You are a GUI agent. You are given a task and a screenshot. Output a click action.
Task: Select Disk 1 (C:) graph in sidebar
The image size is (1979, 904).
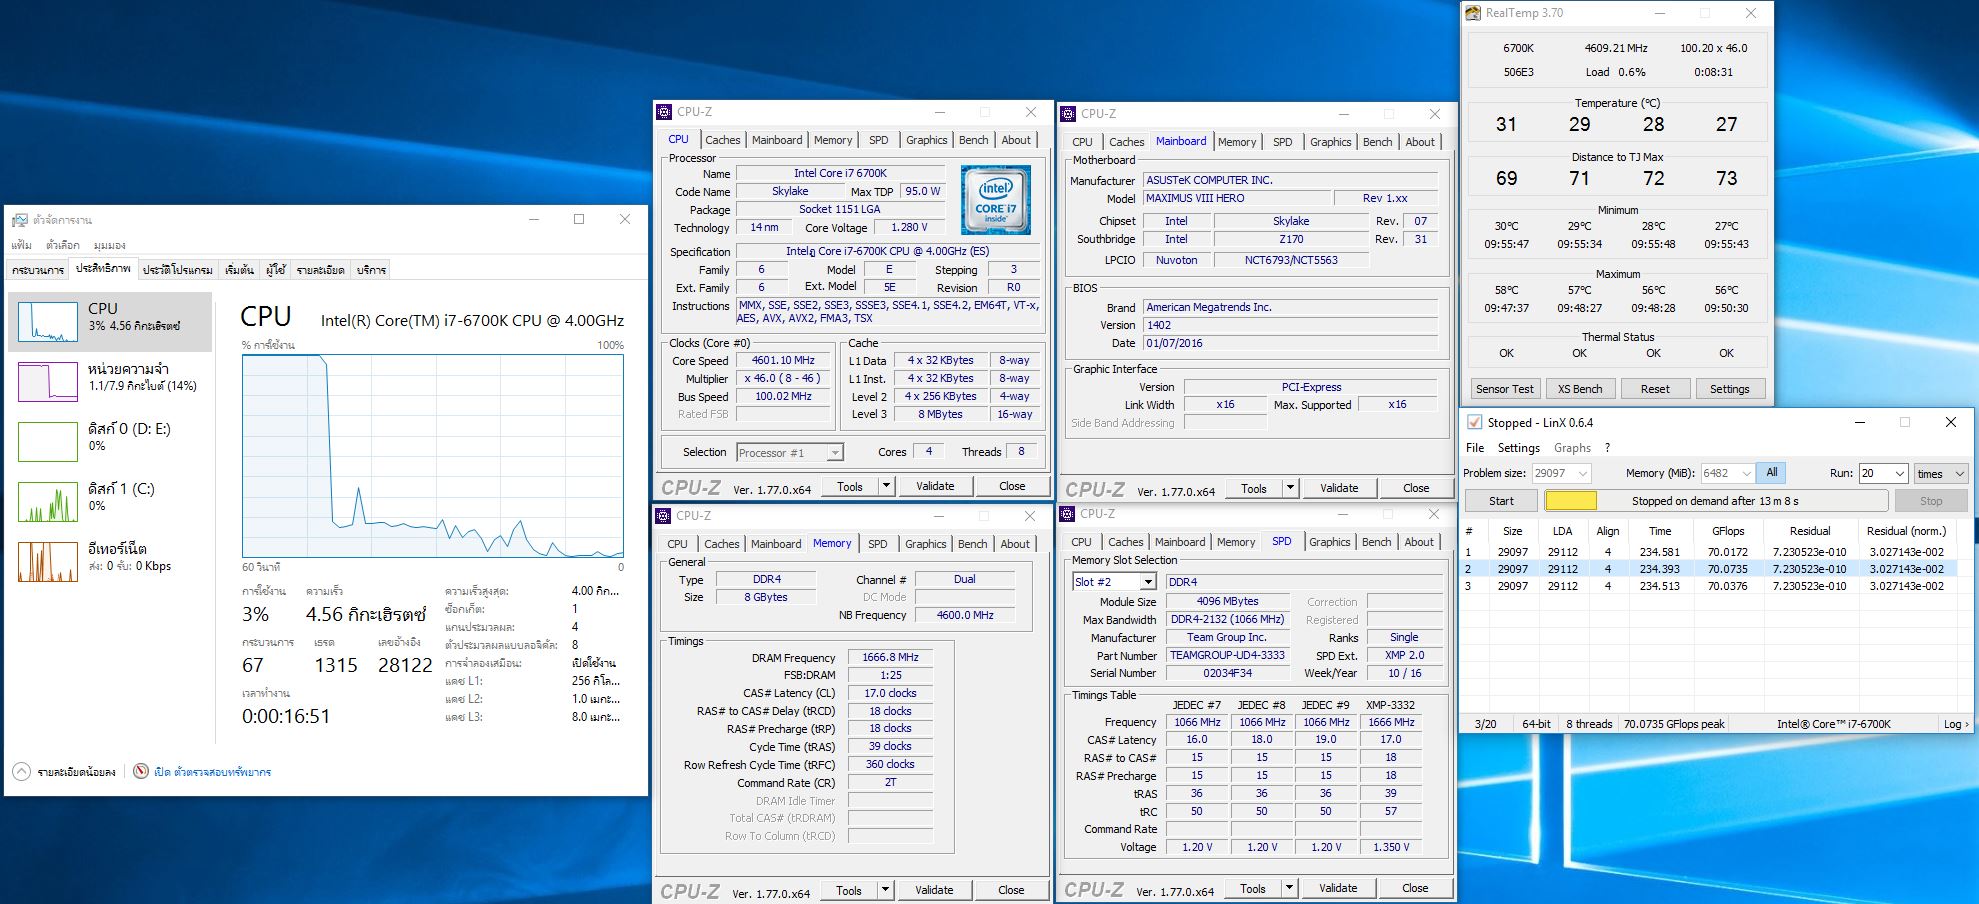[47, 501]
